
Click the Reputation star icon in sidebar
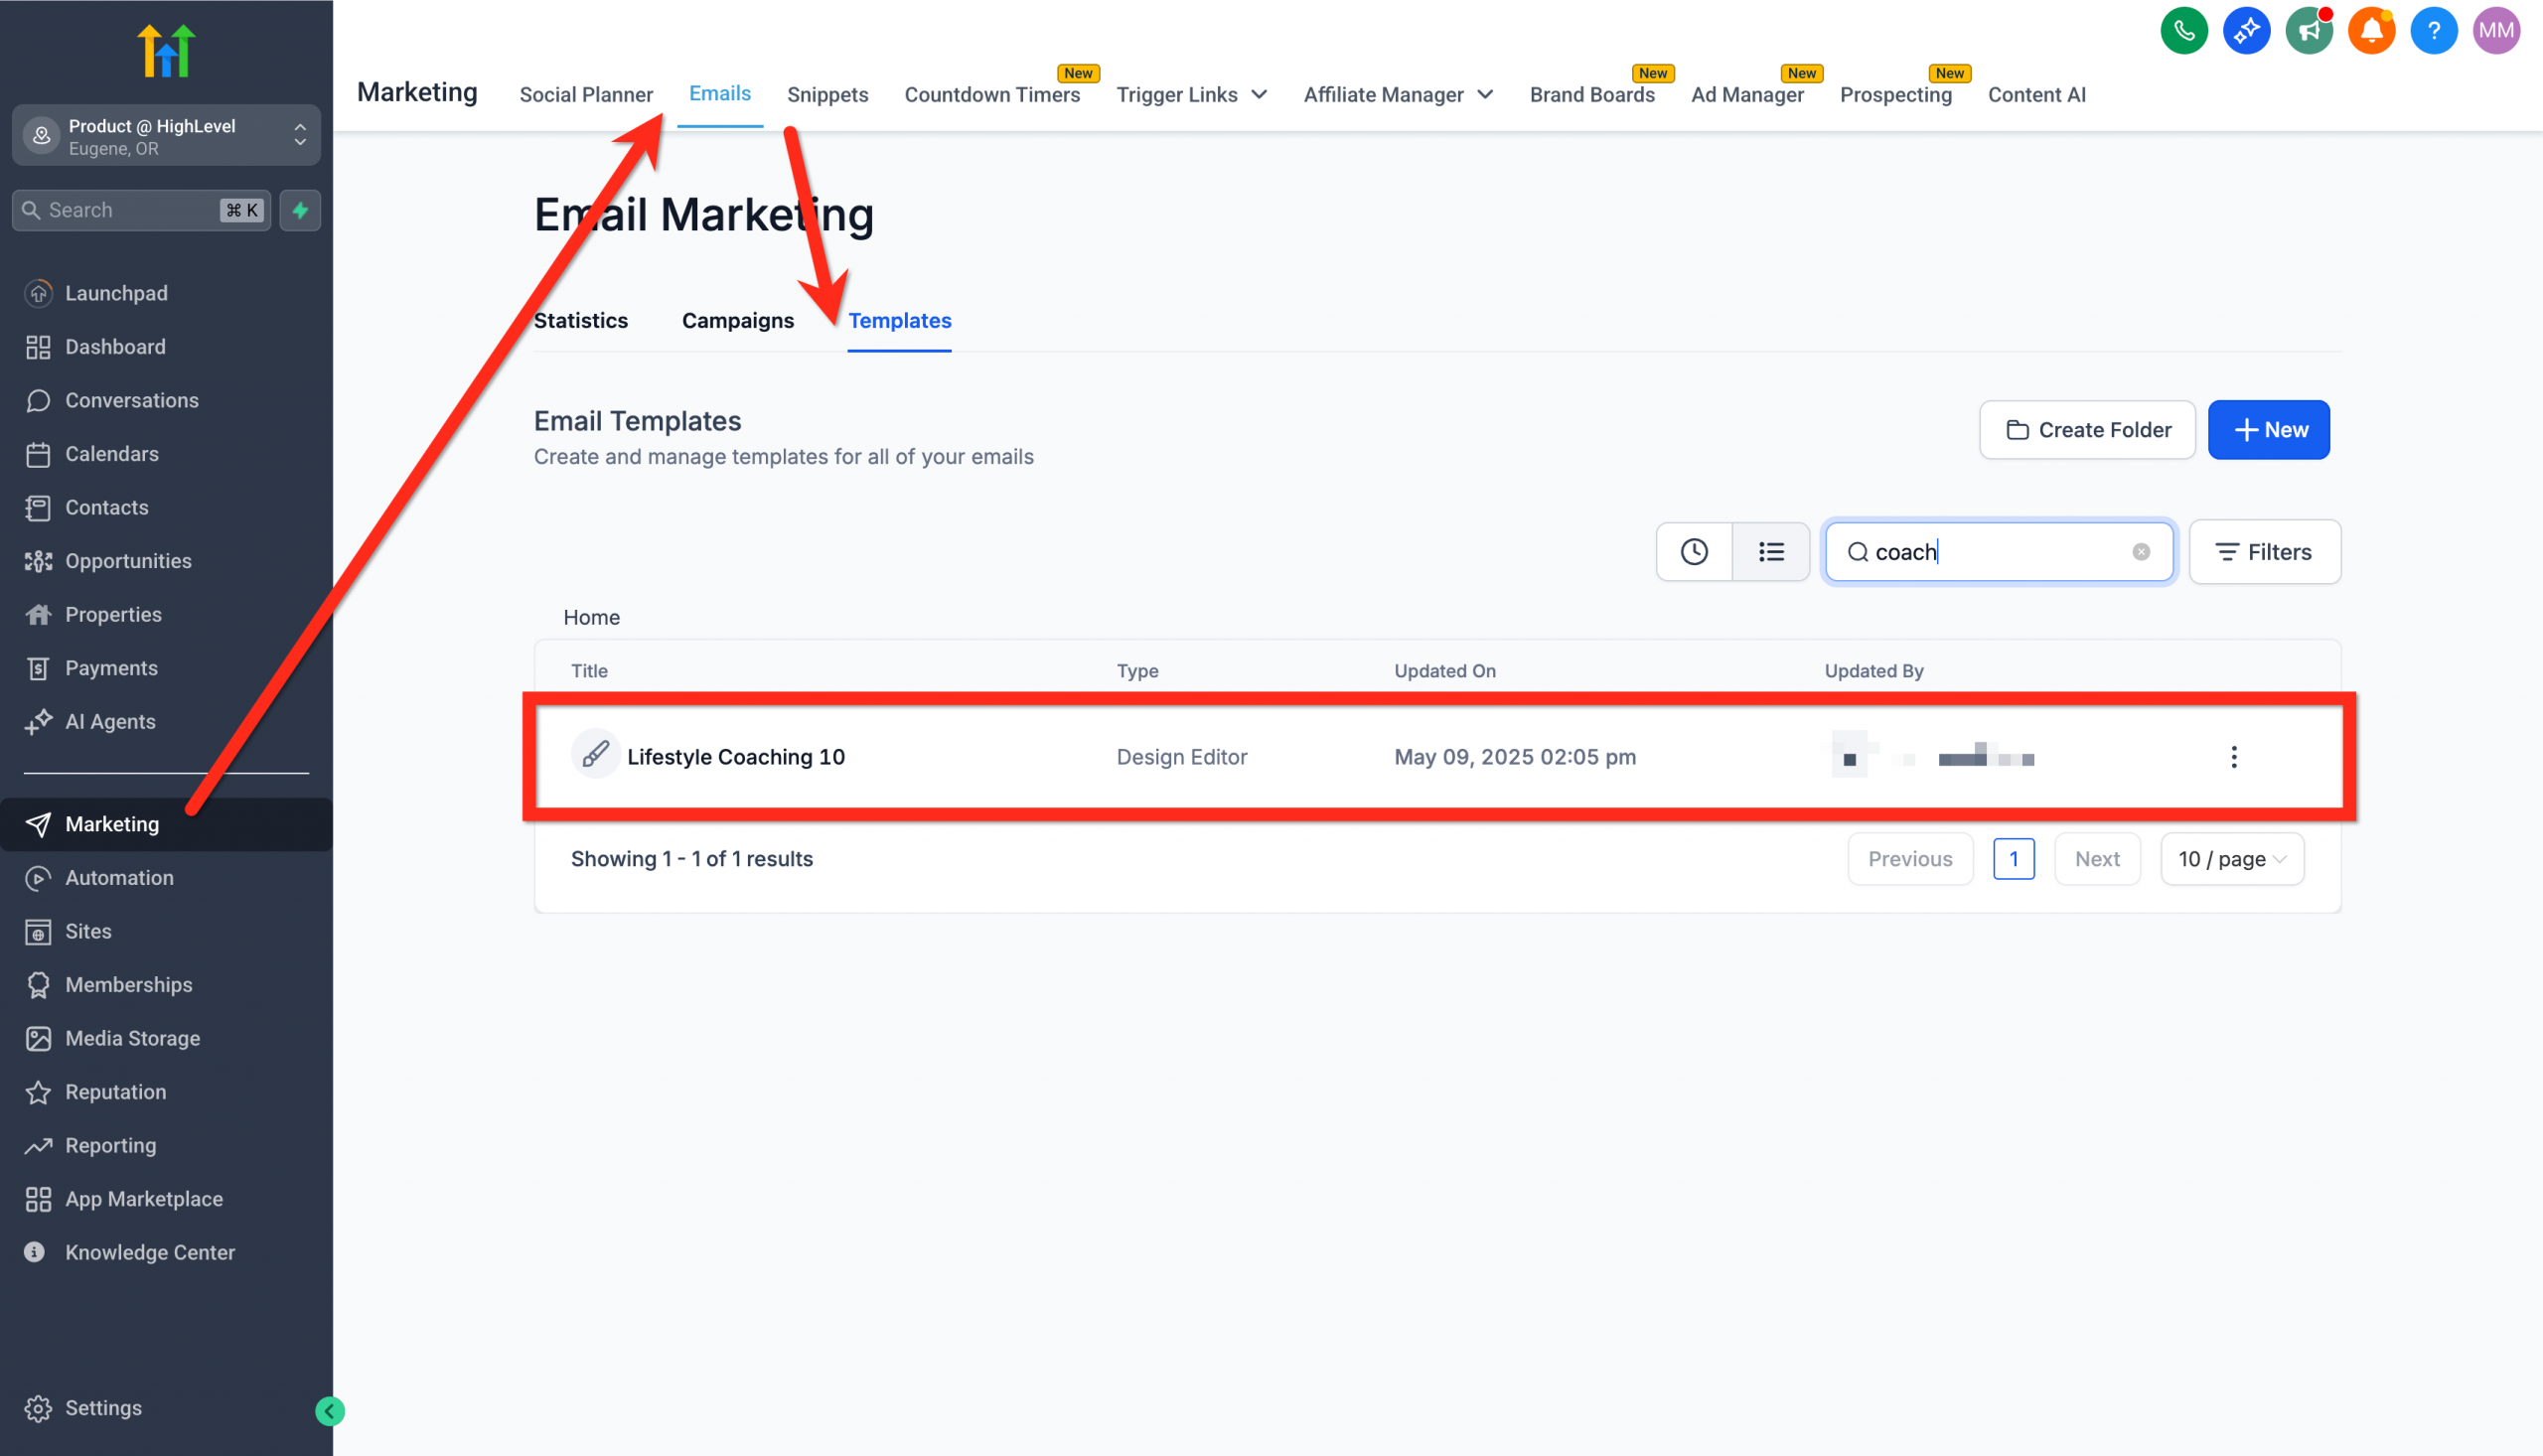pyautogui.click(x=38, y=1092)
